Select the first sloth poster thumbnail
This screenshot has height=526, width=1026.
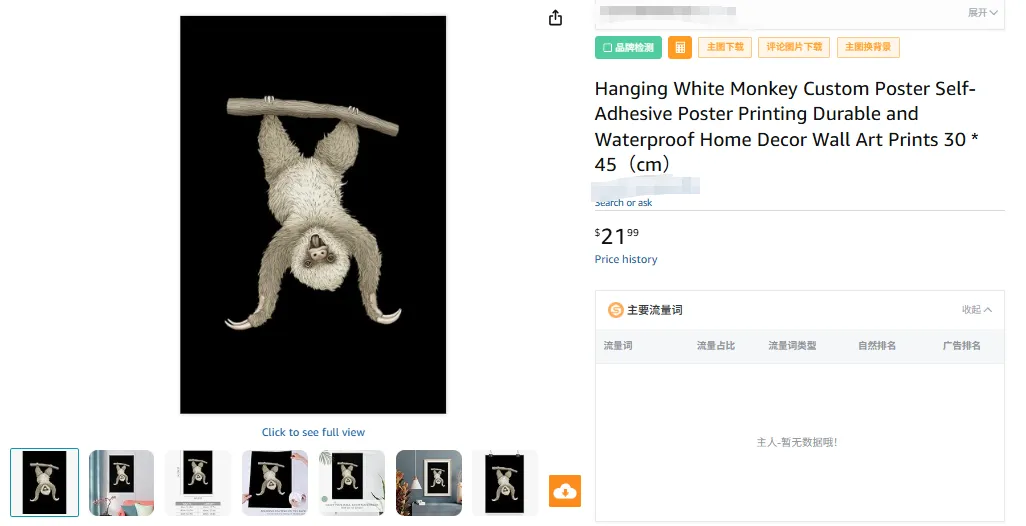click(44, 483)
